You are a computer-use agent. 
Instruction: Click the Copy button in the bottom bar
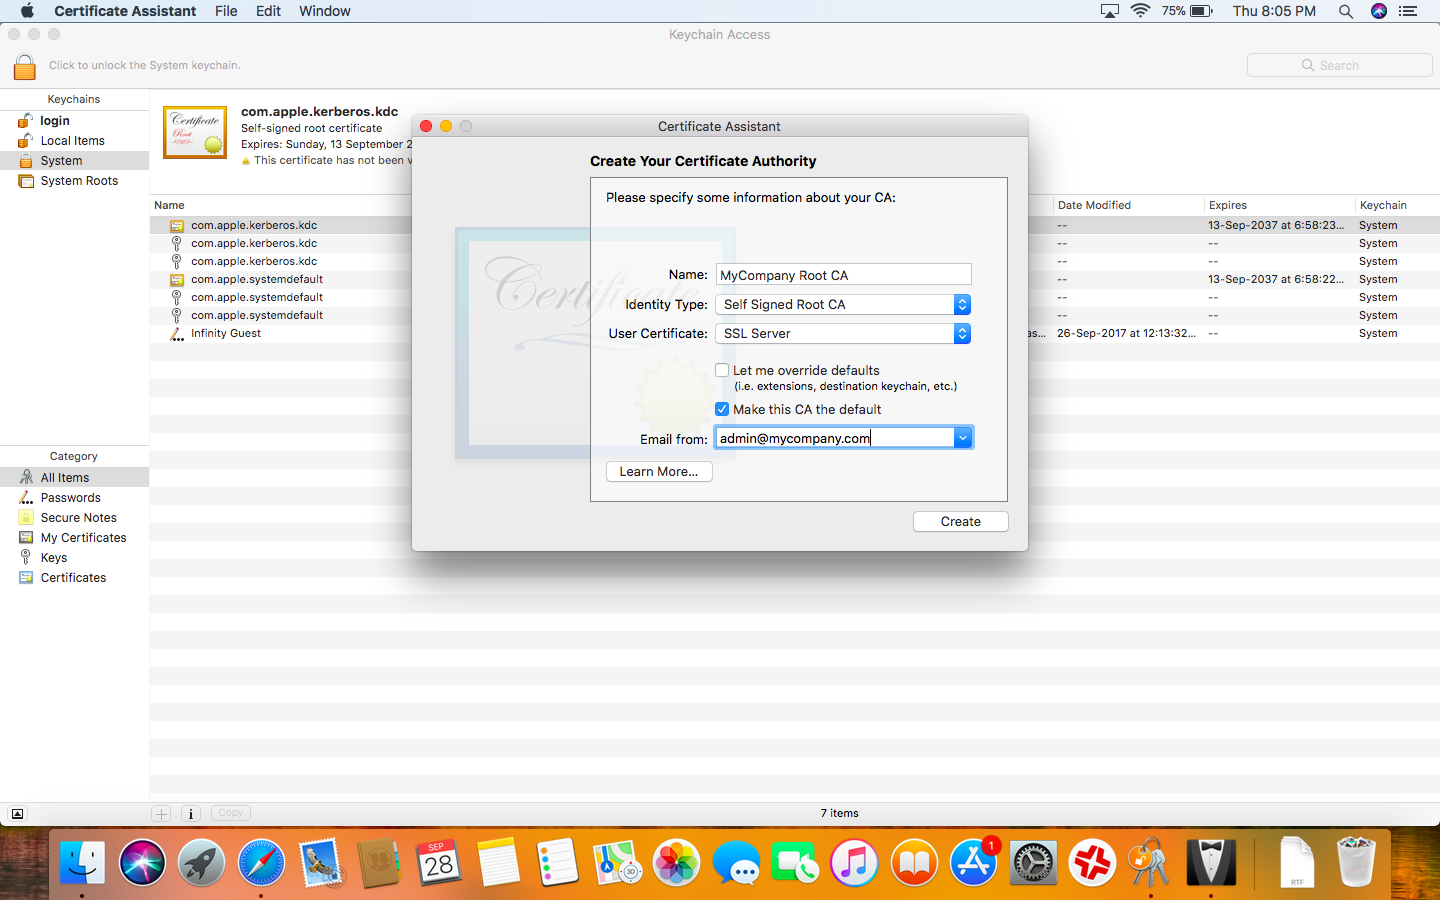[231, 813]
